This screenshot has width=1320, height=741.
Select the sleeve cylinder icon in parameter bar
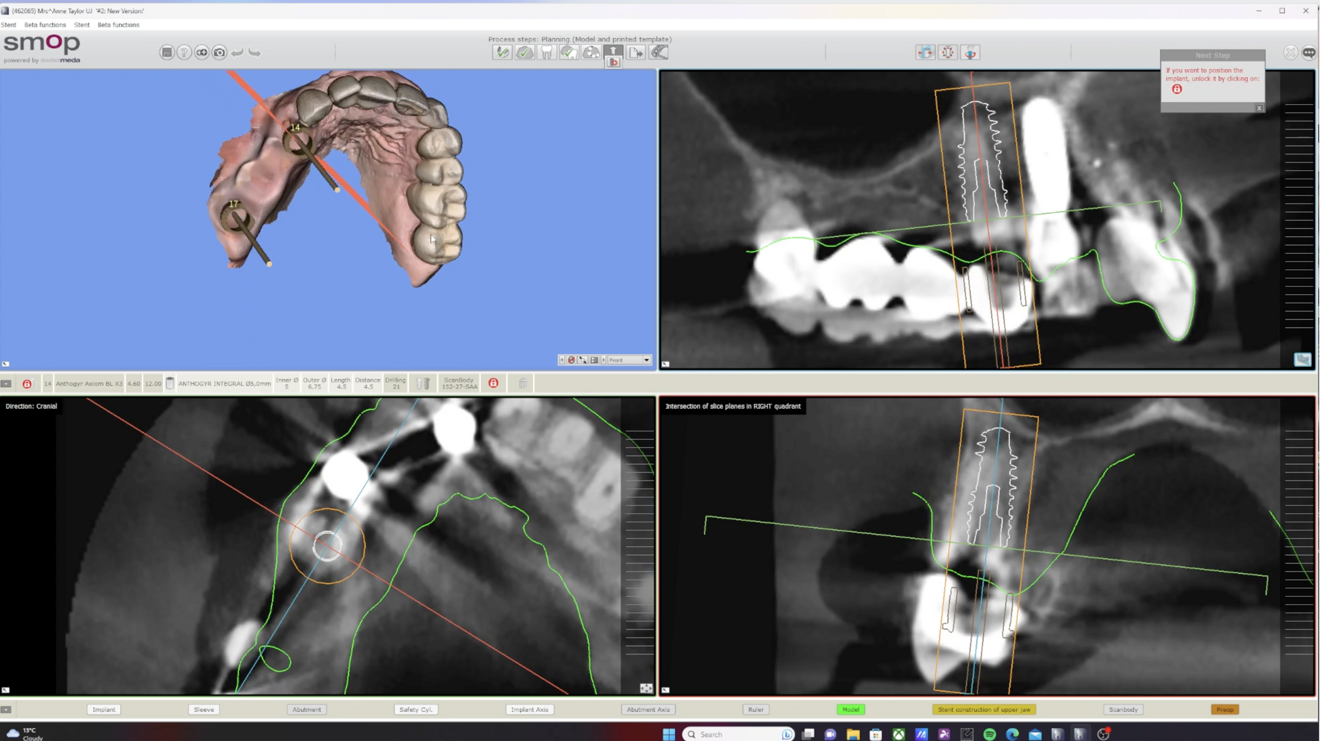(170, 382)
